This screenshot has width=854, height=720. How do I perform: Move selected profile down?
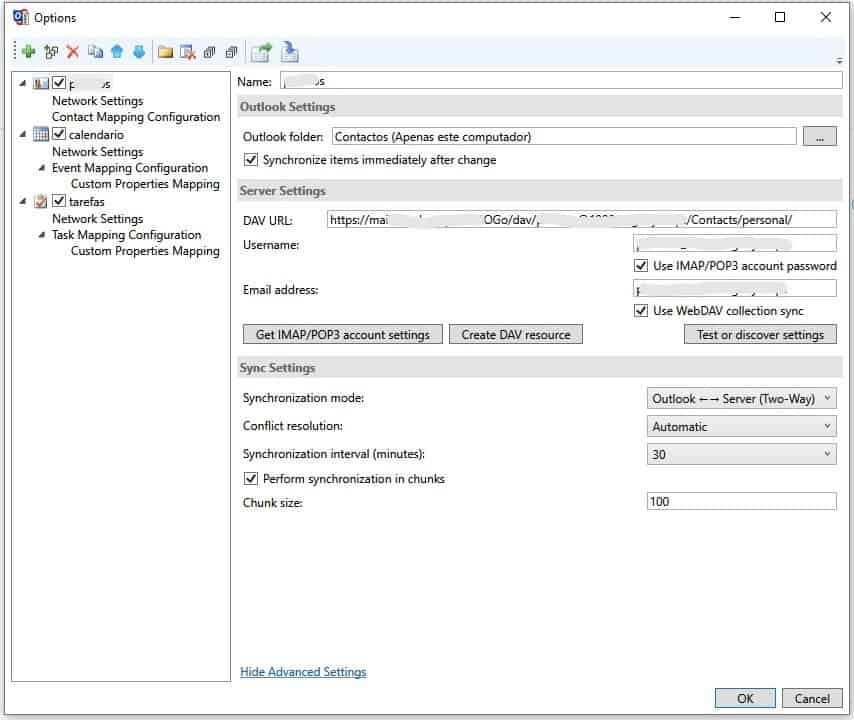[x=139, y=52]
